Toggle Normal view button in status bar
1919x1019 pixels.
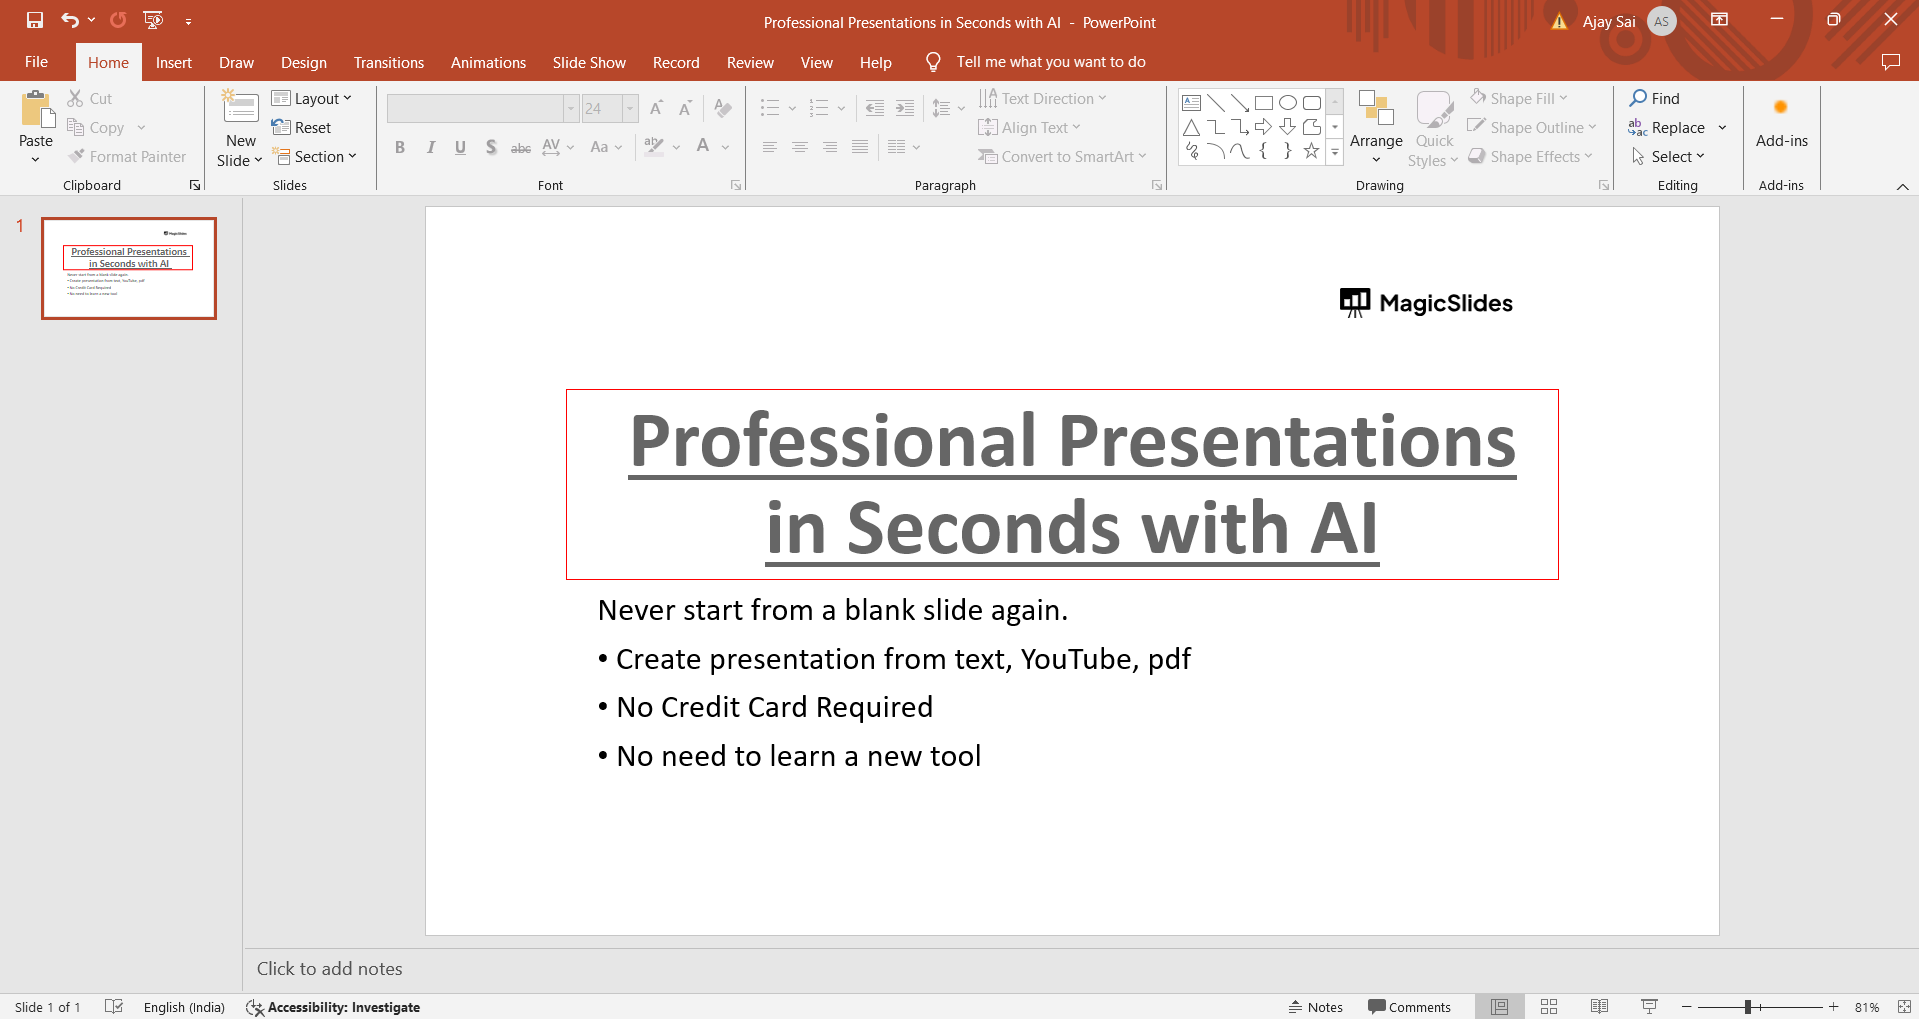1499,1007
